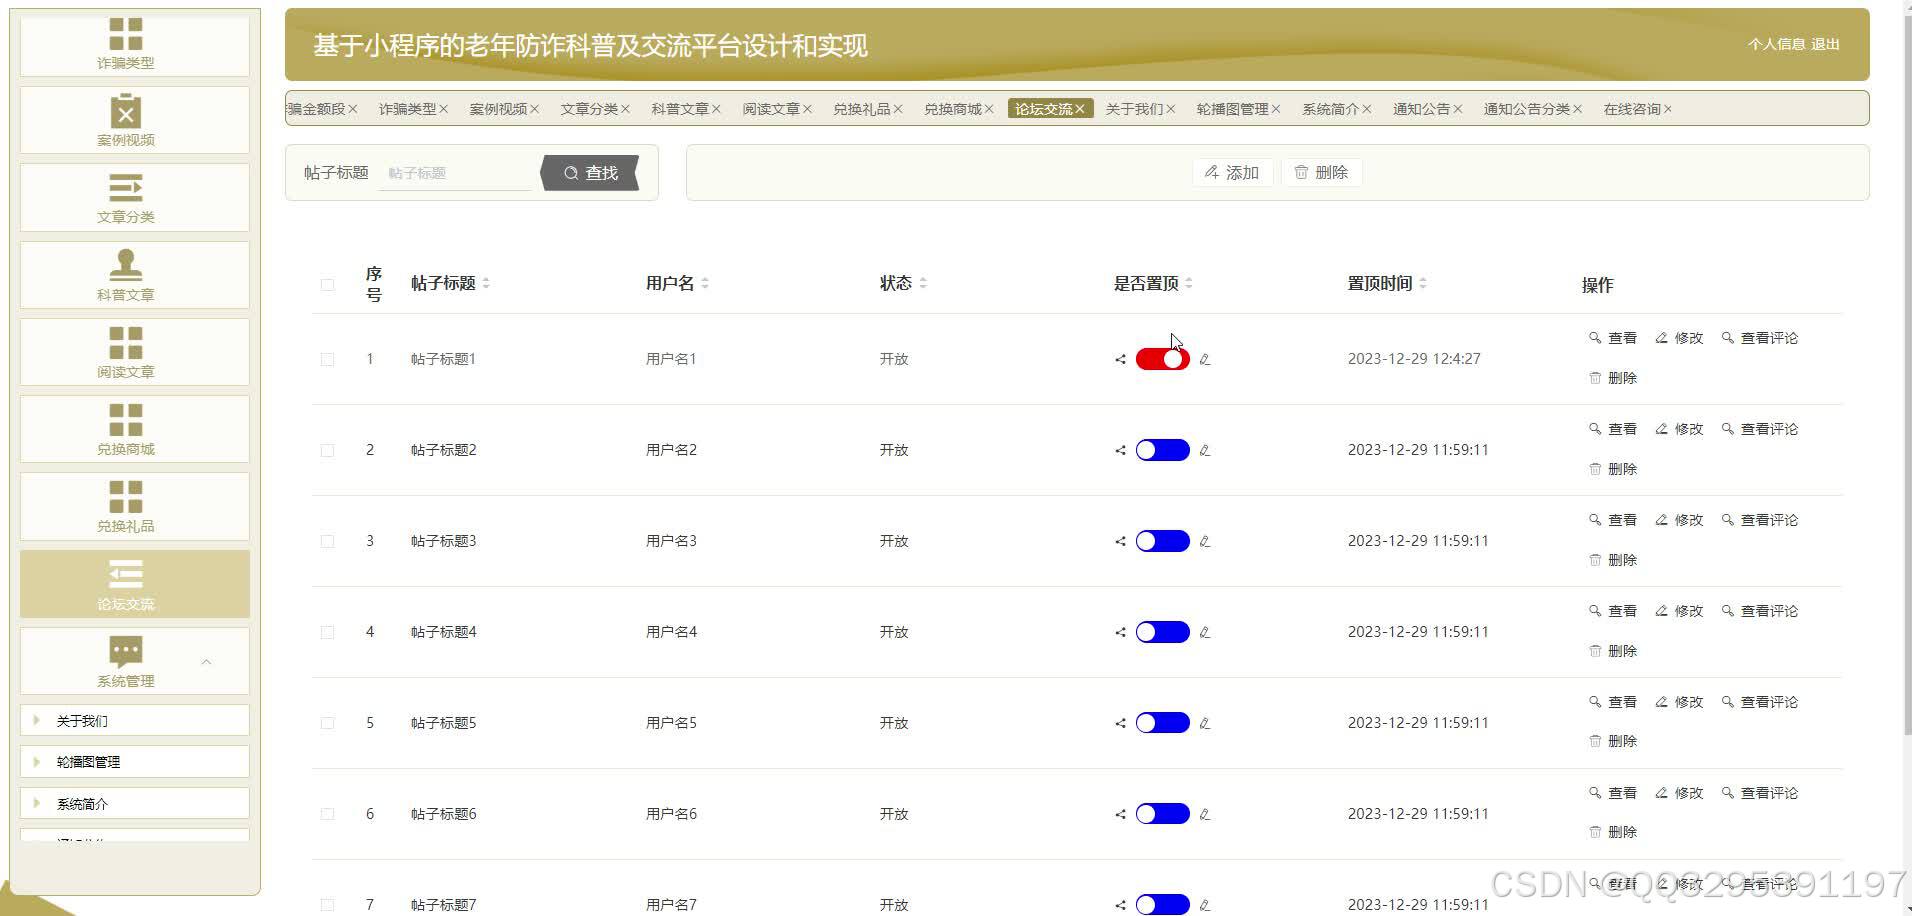Click share icon in row 帖子标题3
This screenshot has width=1912, height=916.
click(1120, 541)
